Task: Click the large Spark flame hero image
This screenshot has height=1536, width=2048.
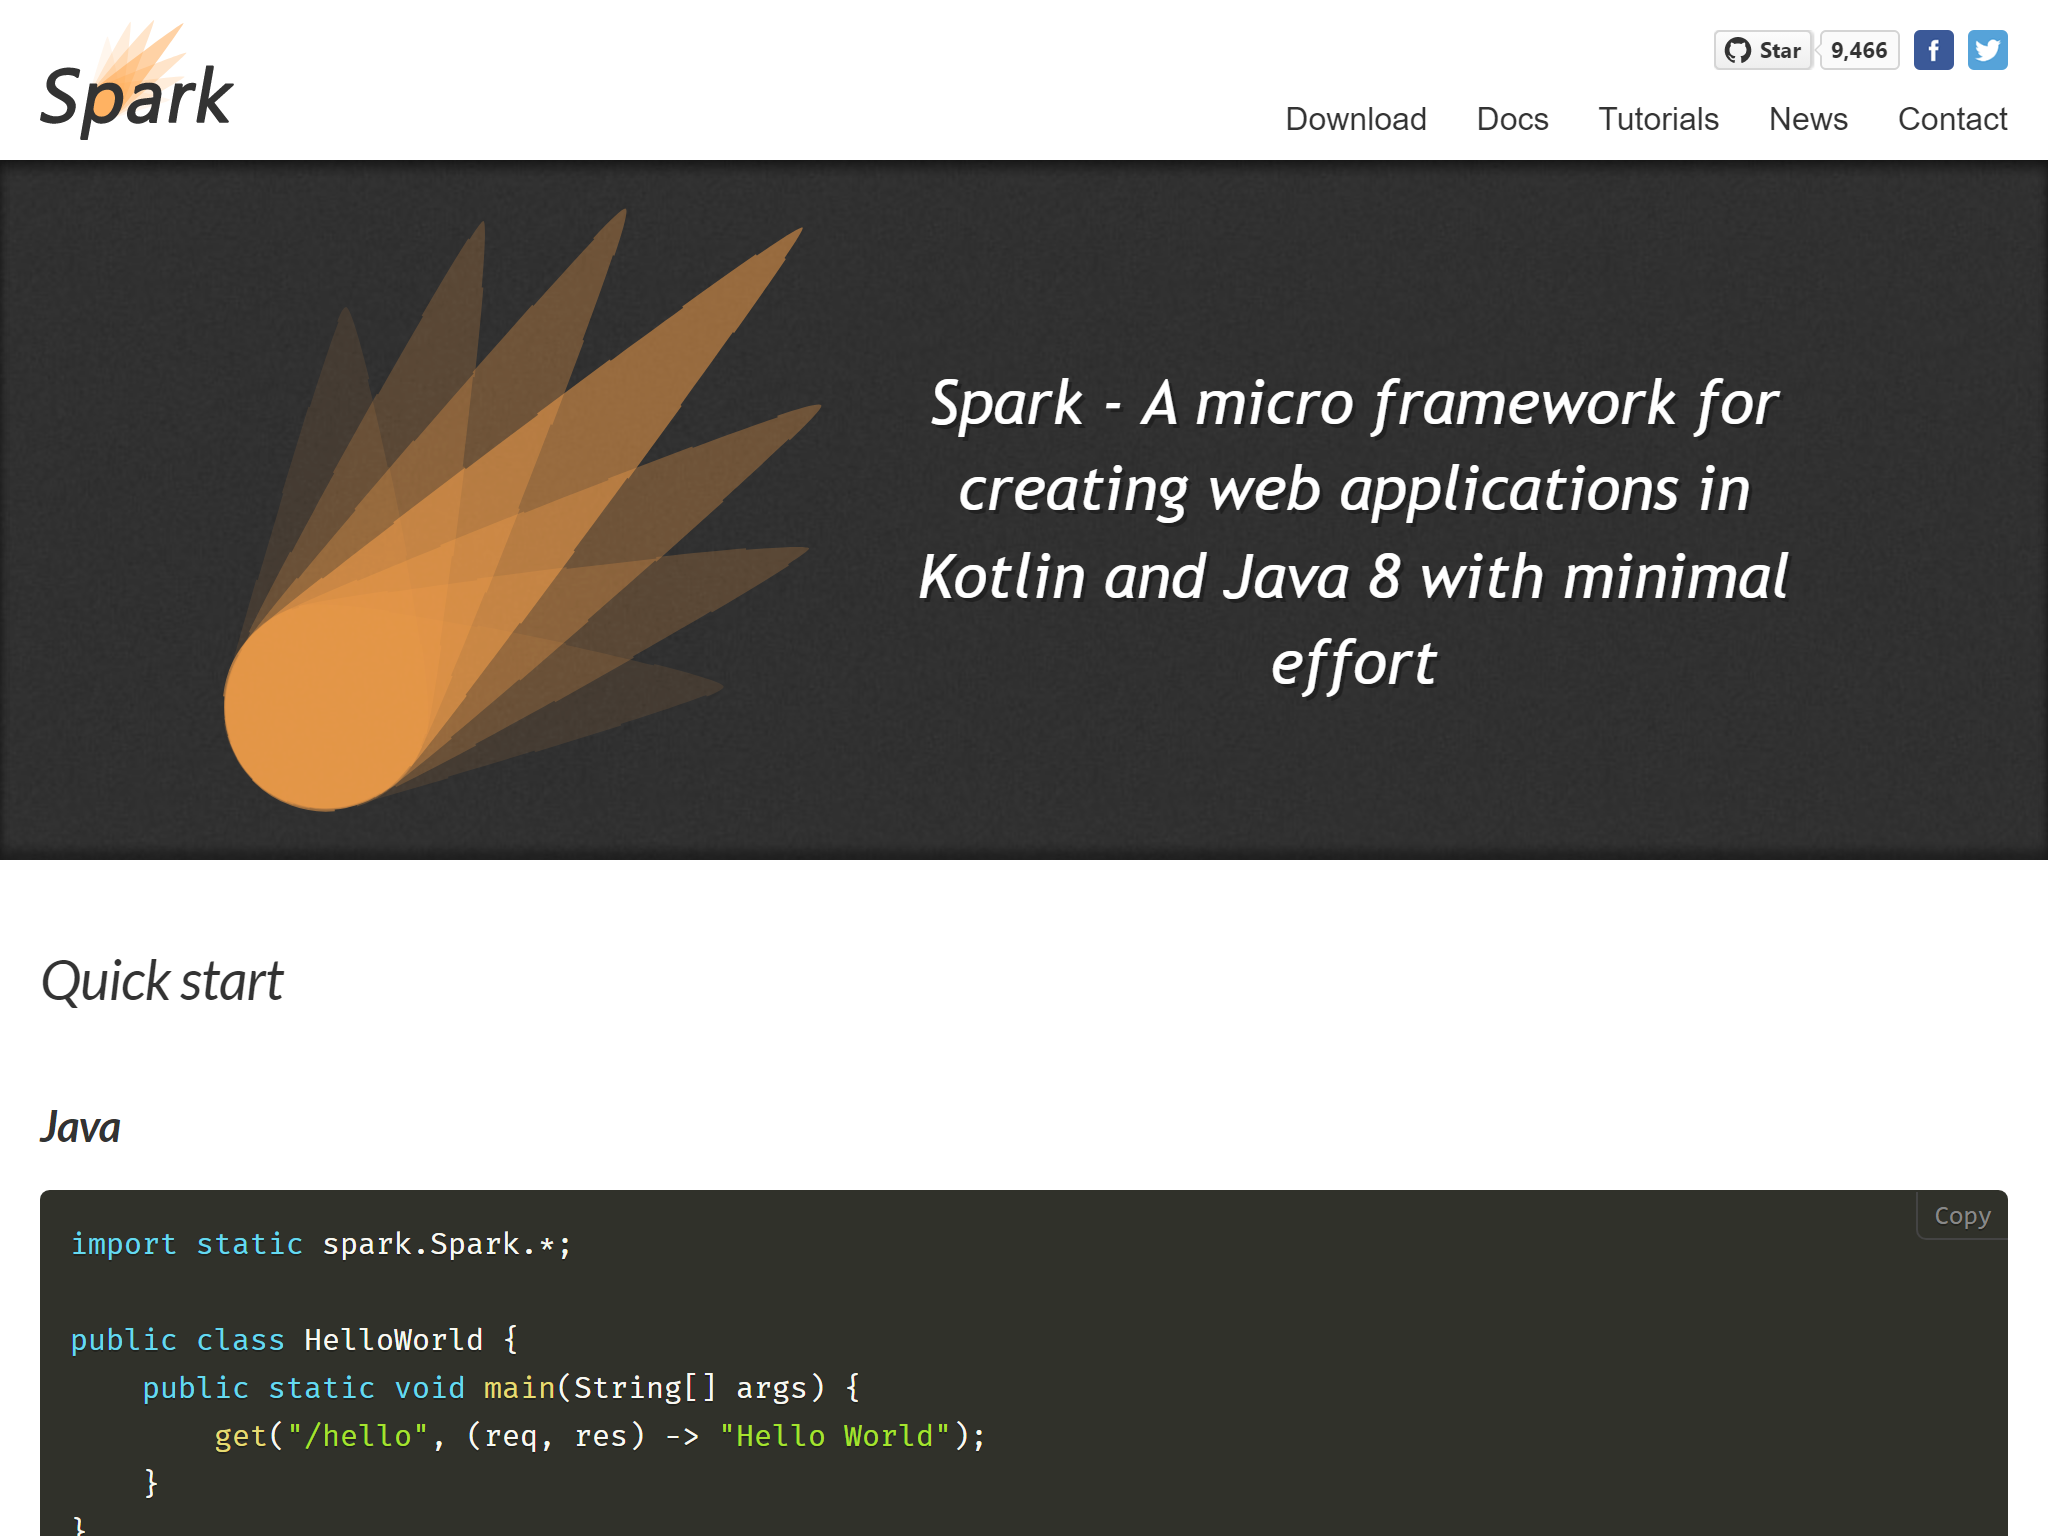Action: (522, 510)
